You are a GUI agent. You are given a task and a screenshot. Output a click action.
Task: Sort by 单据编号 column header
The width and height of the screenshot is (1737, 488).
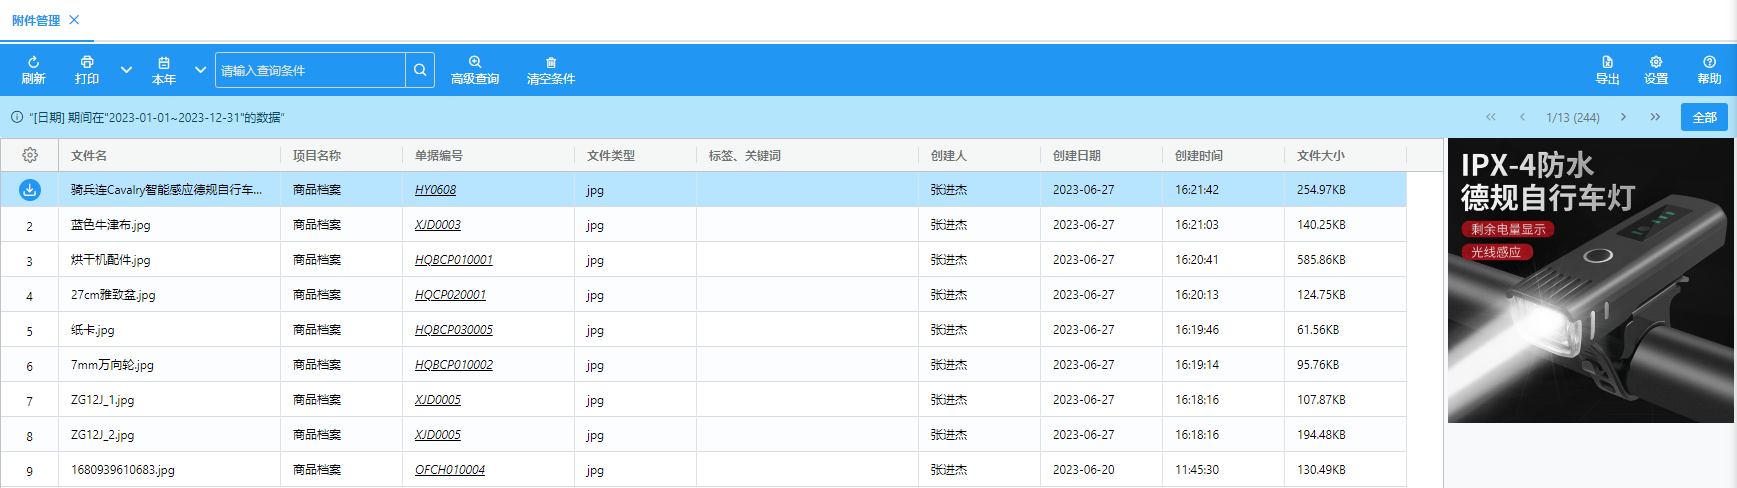(439, 155)
